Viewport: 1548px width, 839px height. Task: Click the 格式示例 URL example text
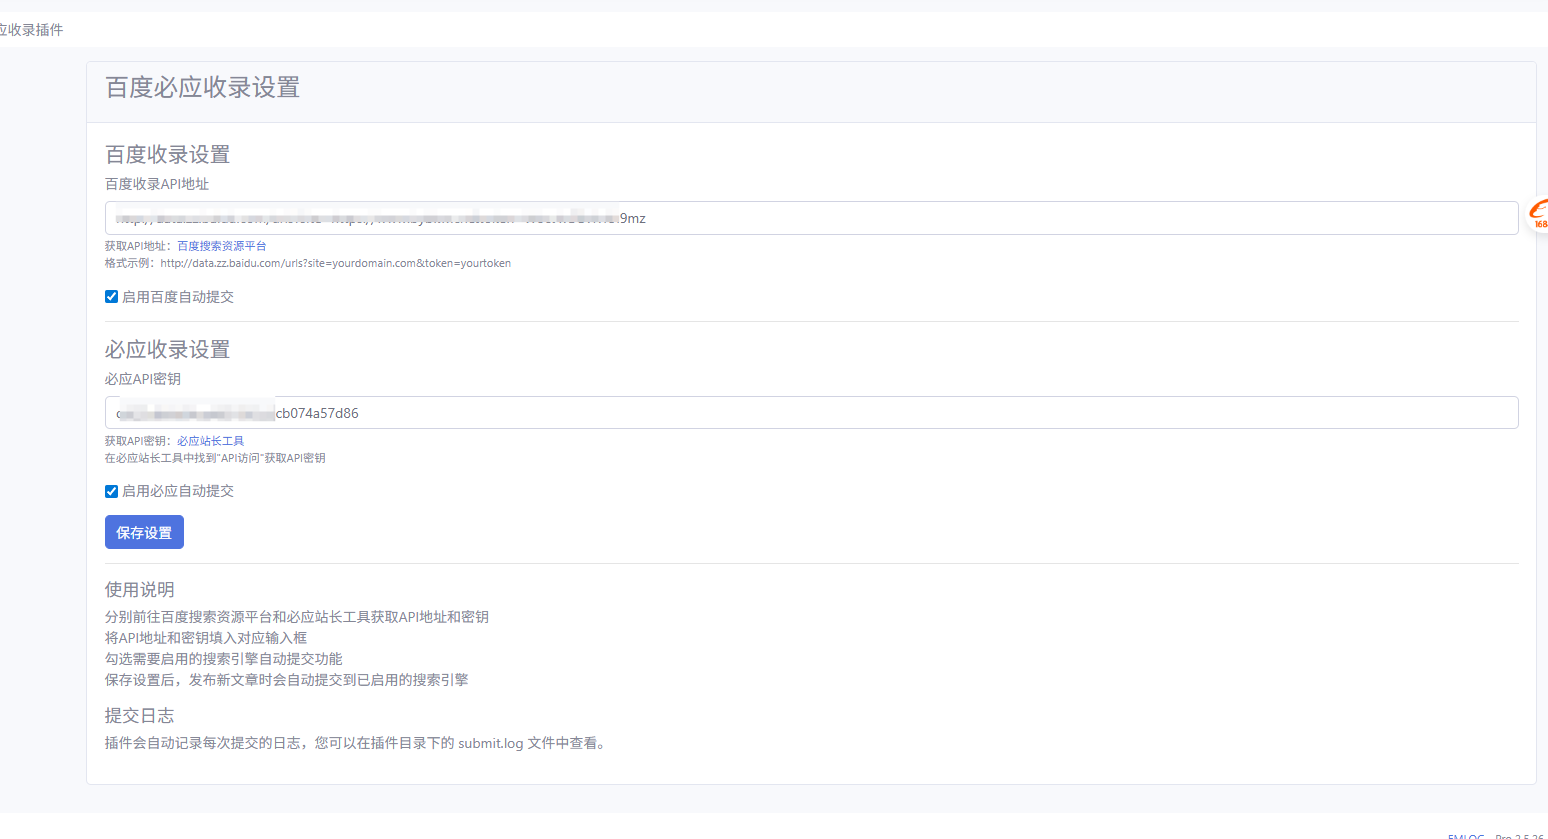coord(308,264)
